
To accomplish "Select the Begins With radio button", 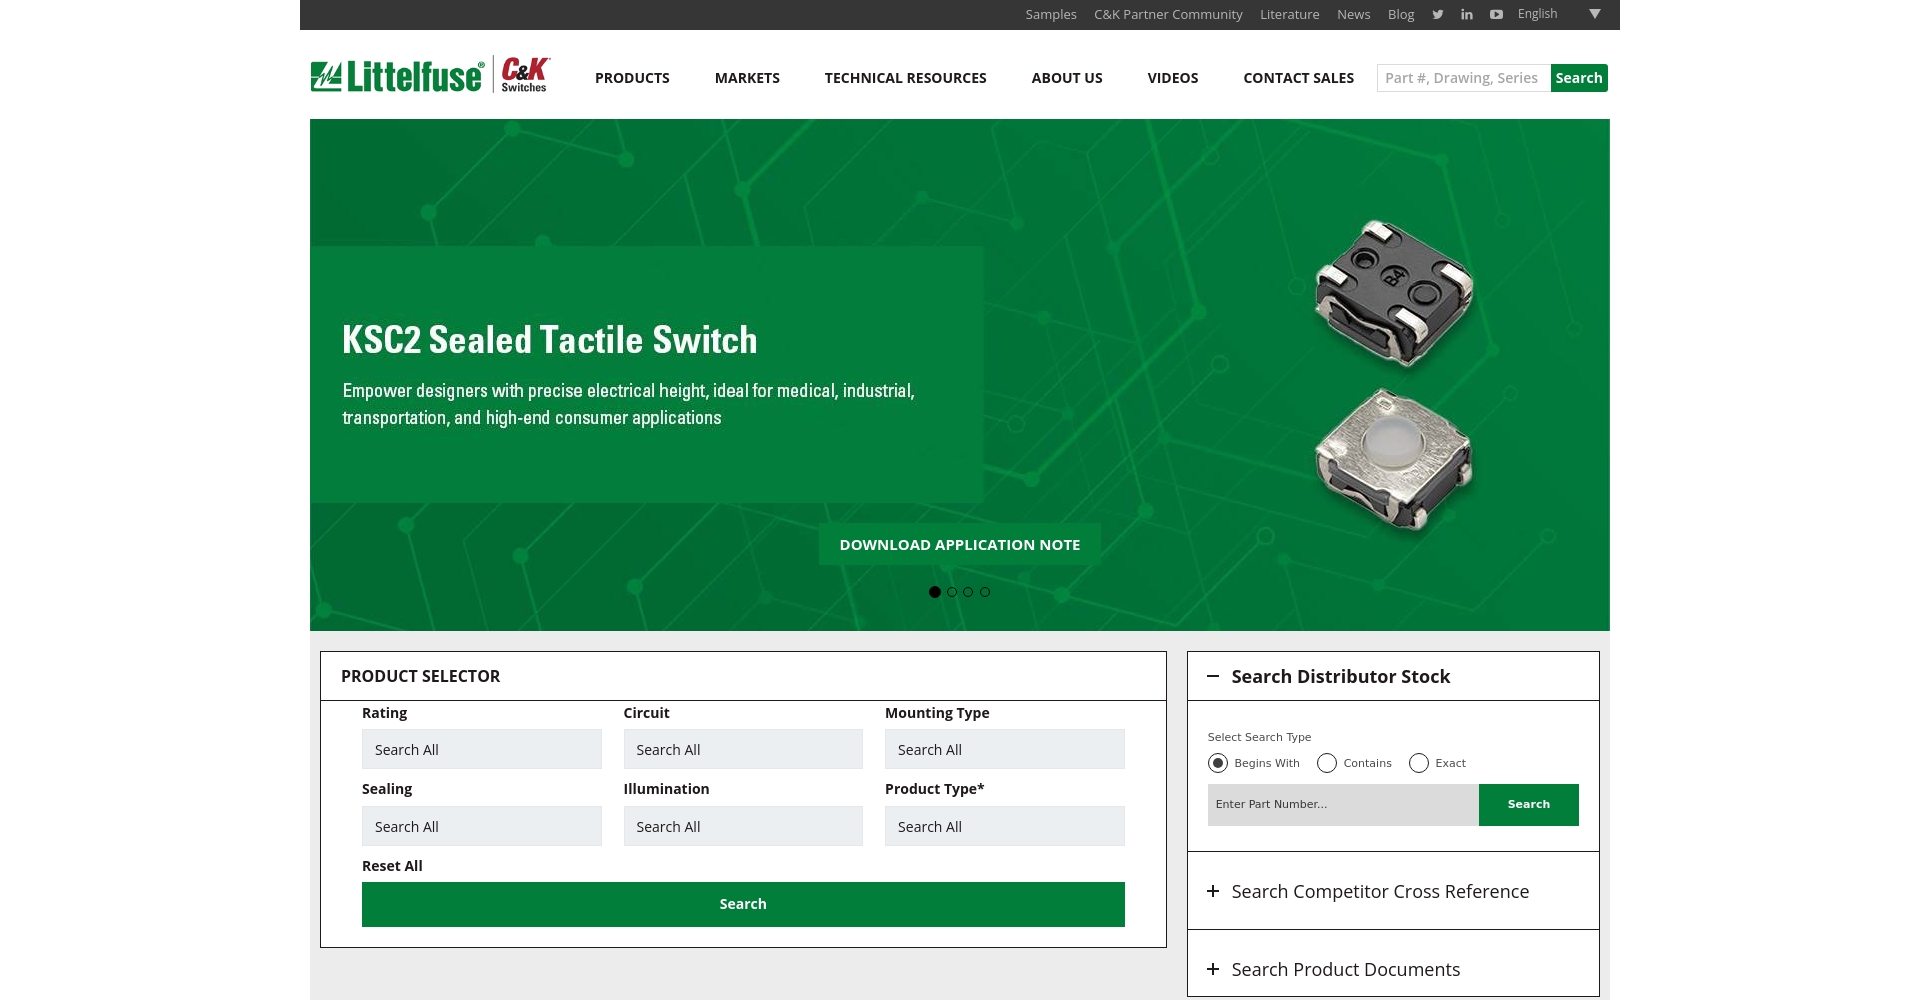I will (1218, 763).
